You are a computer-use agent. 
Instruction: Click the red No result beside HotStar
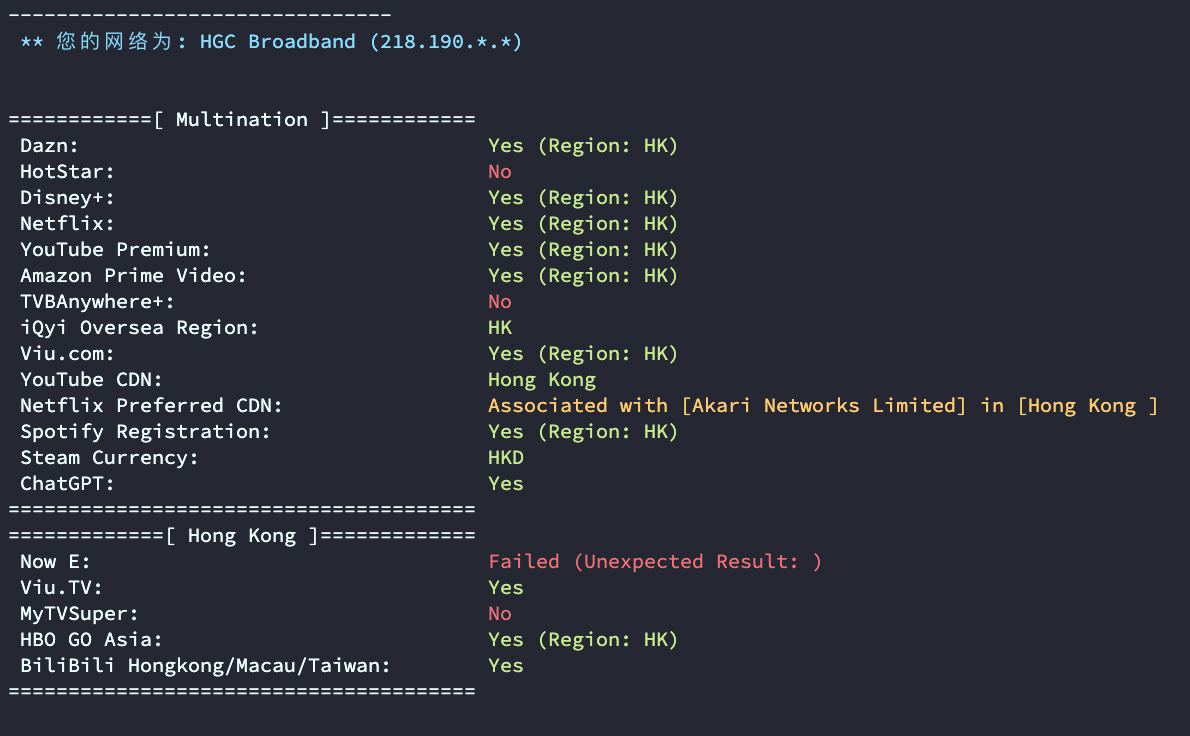click(x=499, y=171)
